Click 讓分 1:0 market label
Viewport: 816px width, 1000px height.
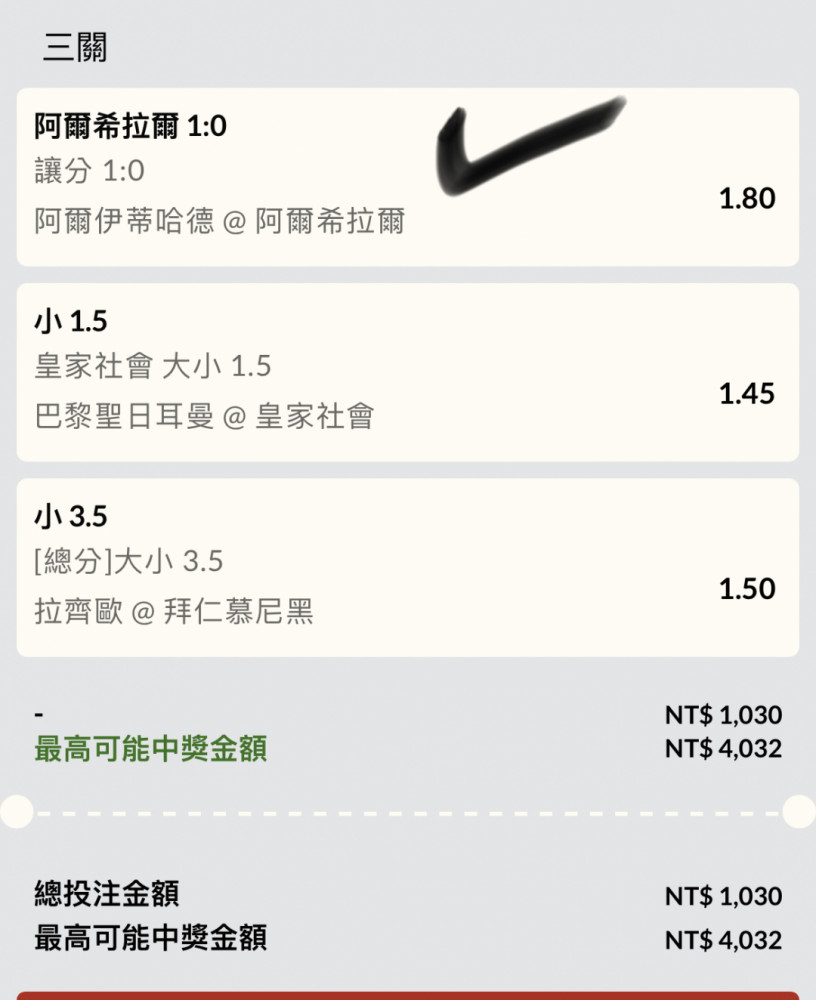coord(89,171)
